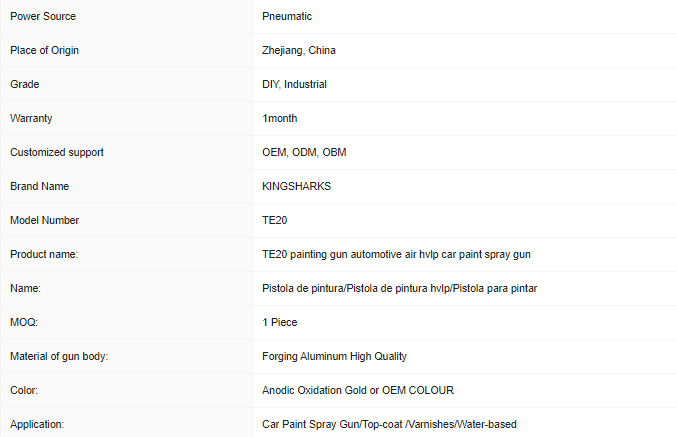Select the DIY, Industrial value
This screenshot has width=677, height=437.
pos(294,84)
